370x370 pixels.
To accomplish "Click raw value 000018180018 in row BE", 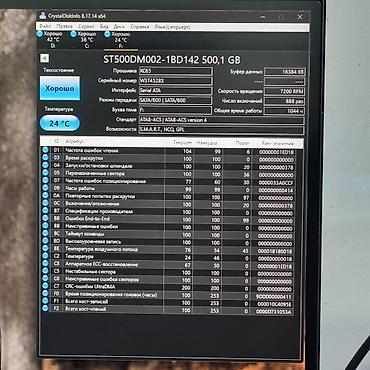I will coord(275,251).
